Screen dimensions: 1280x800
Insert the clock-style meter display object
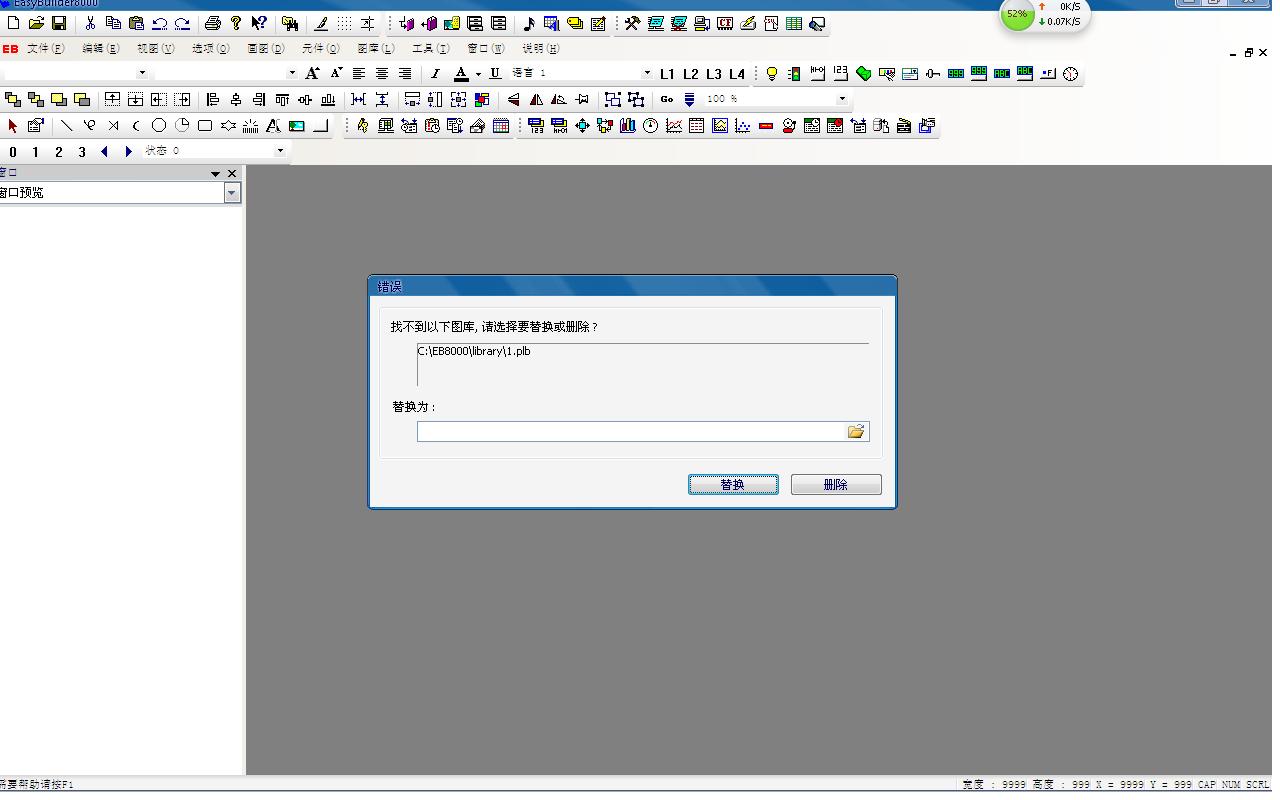point(1070,73)
